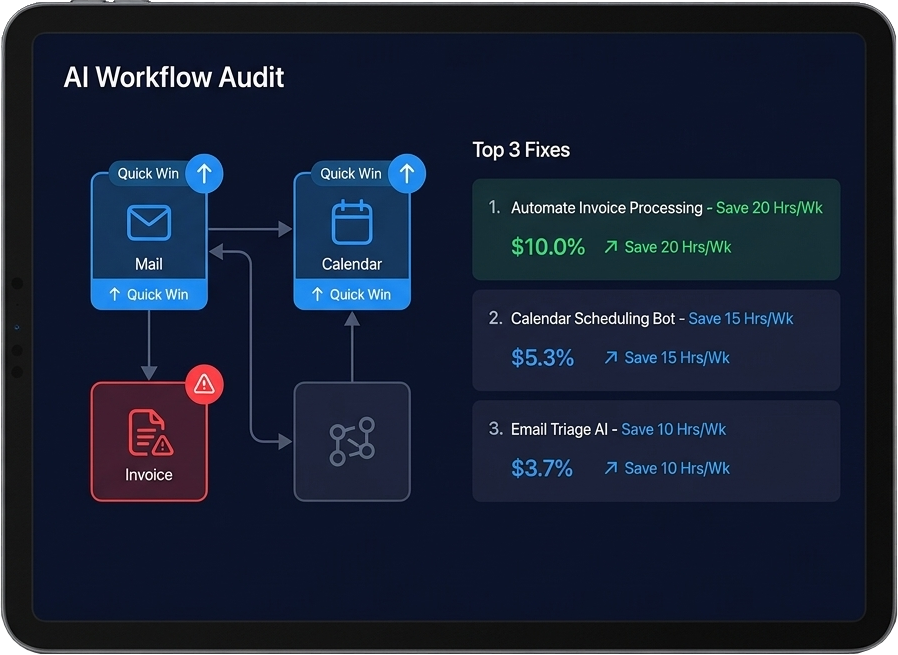This screenshot has width=898, height=655.
Task: Click Save 20 Hrs/Wk below $10.0%
Action: (x=678, y=247)
